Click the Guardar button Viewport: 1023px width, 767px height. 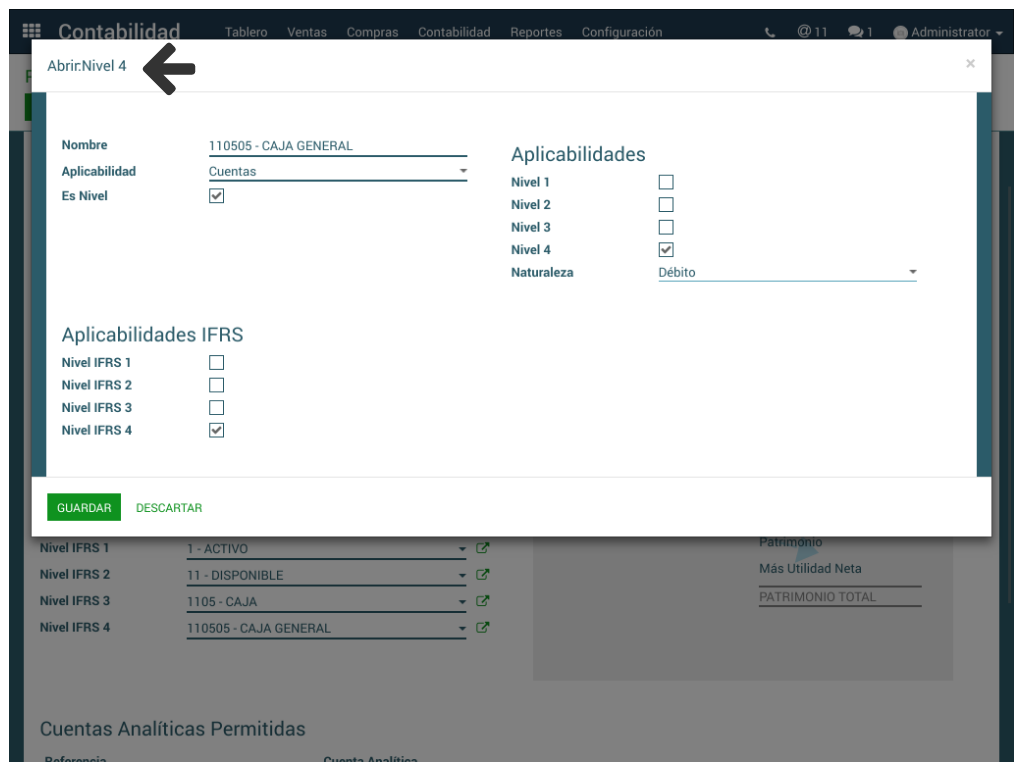click(84, 508)
